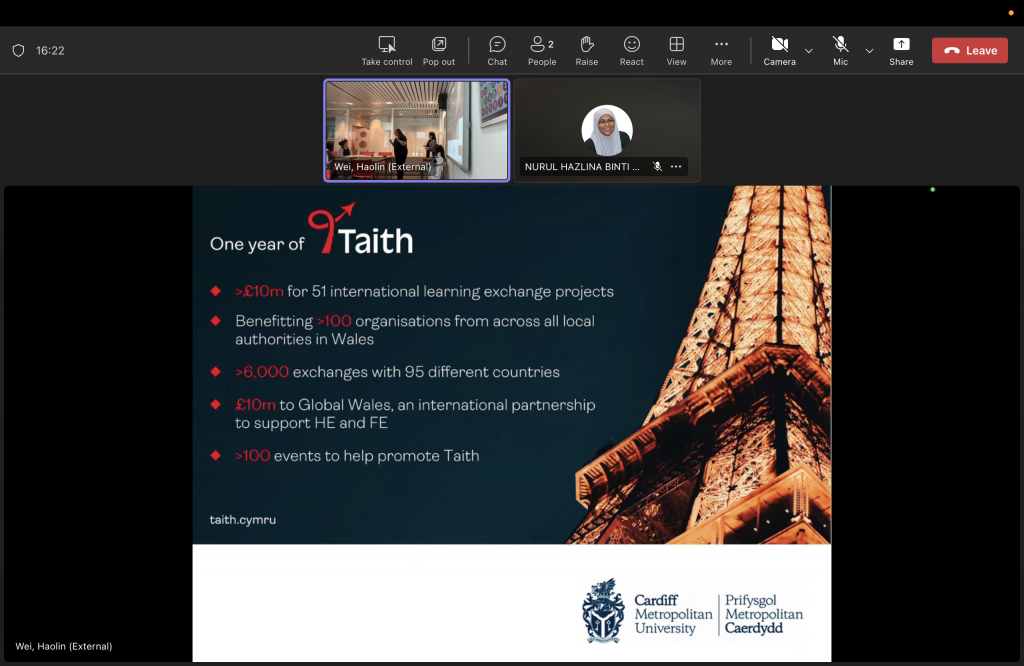This screenshot has height=666, width=1024.
Task: Select NURUL HAZLINA BINTI participant tile
Action: pyautogui.click(x=607, y=130)
